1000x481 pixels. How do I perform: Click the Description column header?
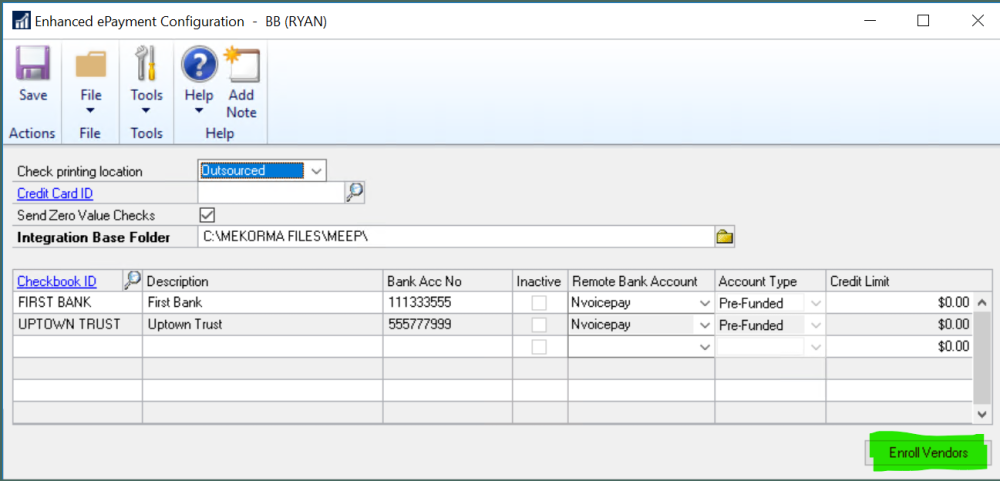point(263,281)
